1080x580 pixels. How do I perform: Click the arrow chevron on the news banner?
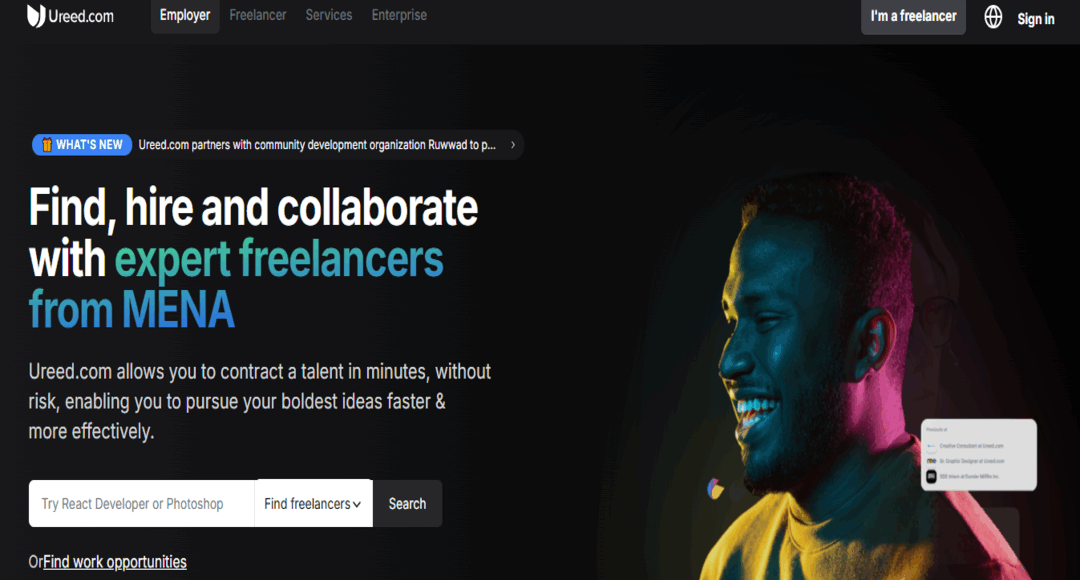coord(512,145)
